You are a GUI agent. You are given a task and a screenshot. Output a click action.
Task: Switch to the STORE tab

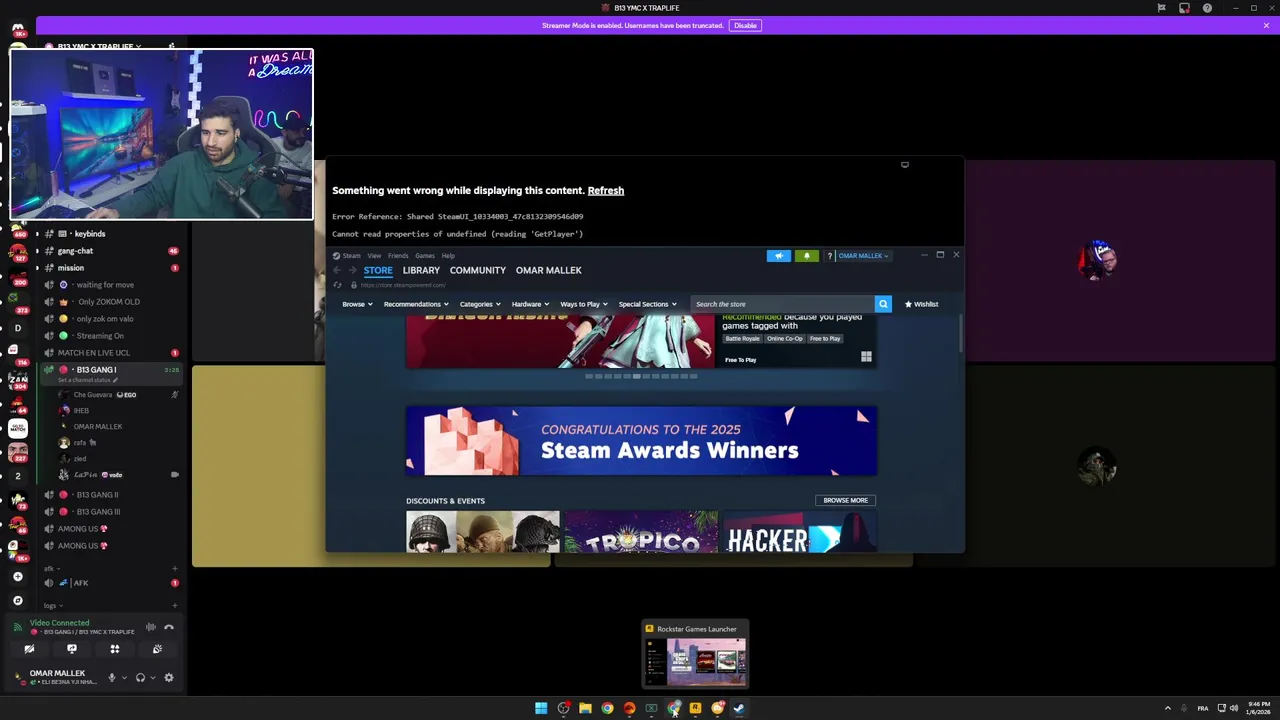coord(378,270)
